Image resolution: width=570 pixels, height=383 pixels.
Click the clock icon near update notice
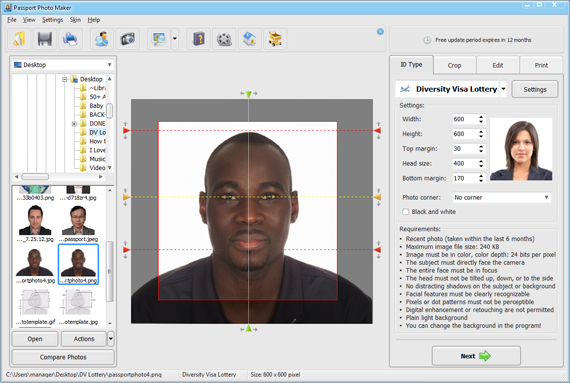427,40
